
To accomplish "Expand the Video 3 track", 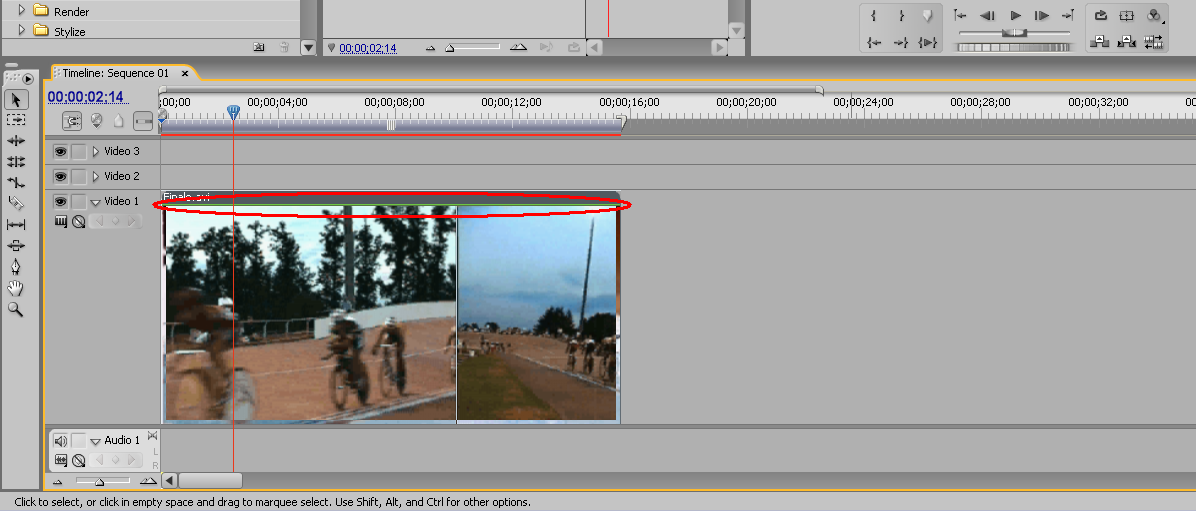I will (x=95, y=152).
